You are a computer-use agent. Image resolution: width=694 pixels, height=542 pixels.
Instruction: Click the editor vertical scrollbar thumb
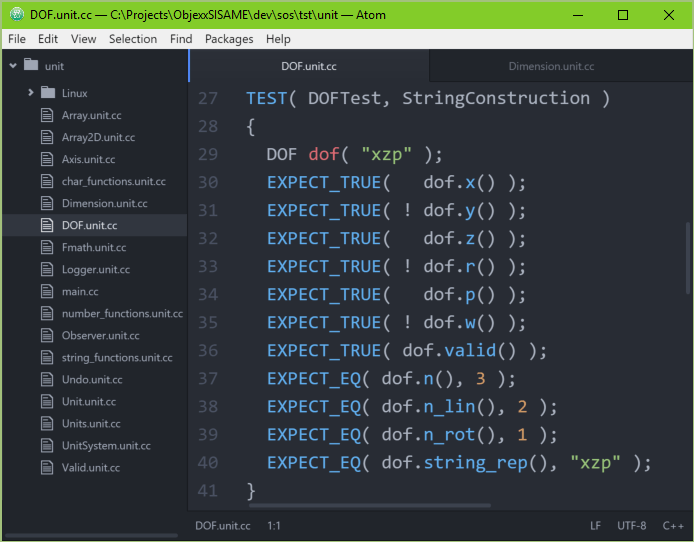coord(688,258)
